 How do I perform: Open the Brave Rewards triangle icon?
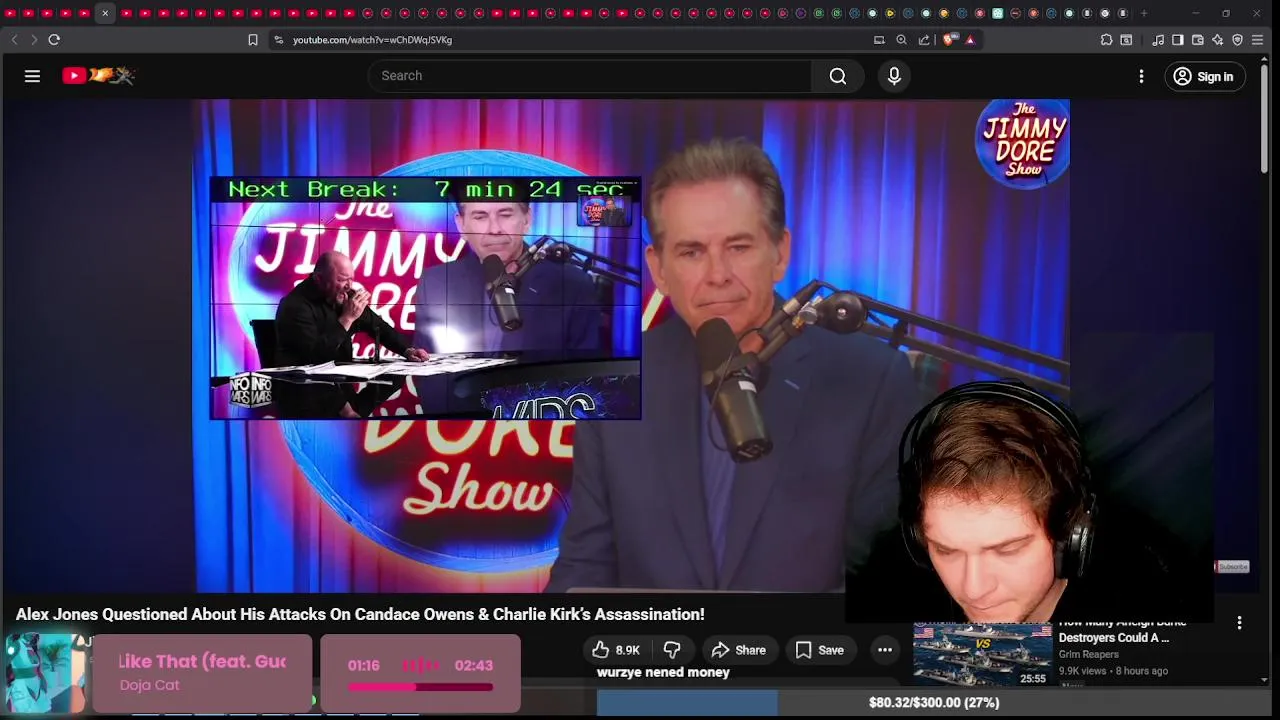[x=970, y=40]
